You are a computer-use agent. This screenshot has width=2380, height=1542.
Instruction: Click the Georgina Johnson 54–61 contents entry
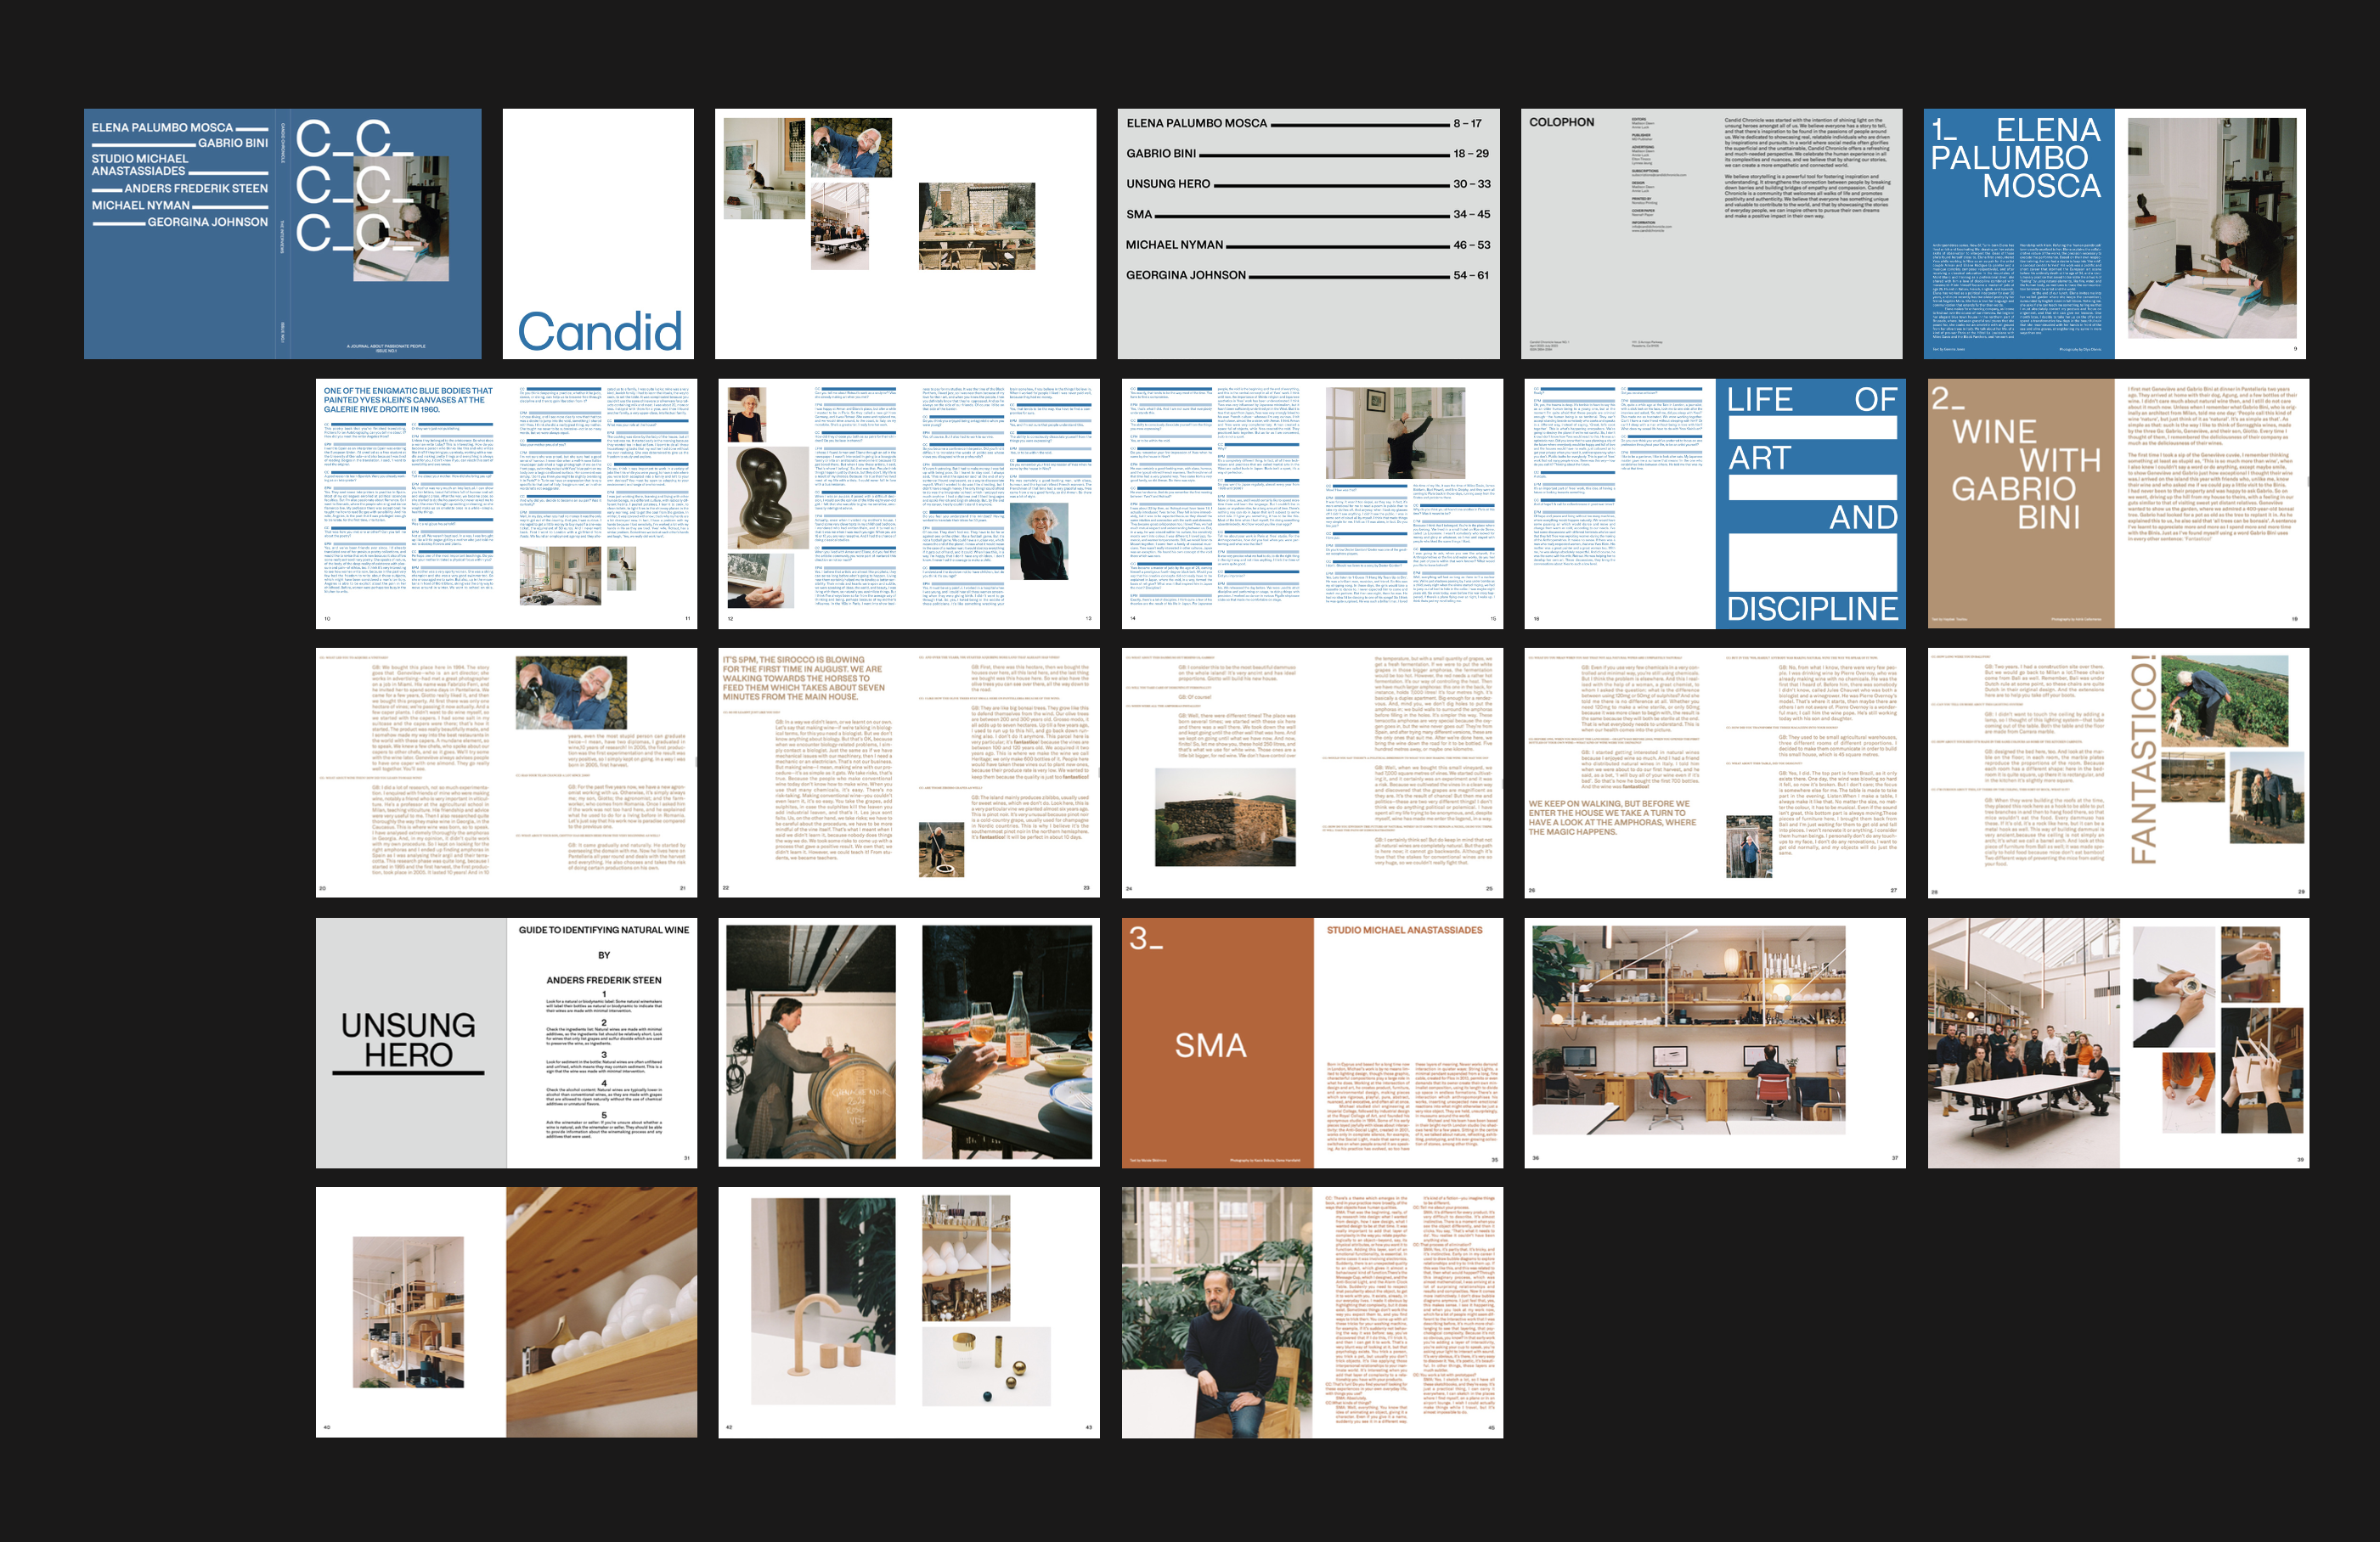1307,275
